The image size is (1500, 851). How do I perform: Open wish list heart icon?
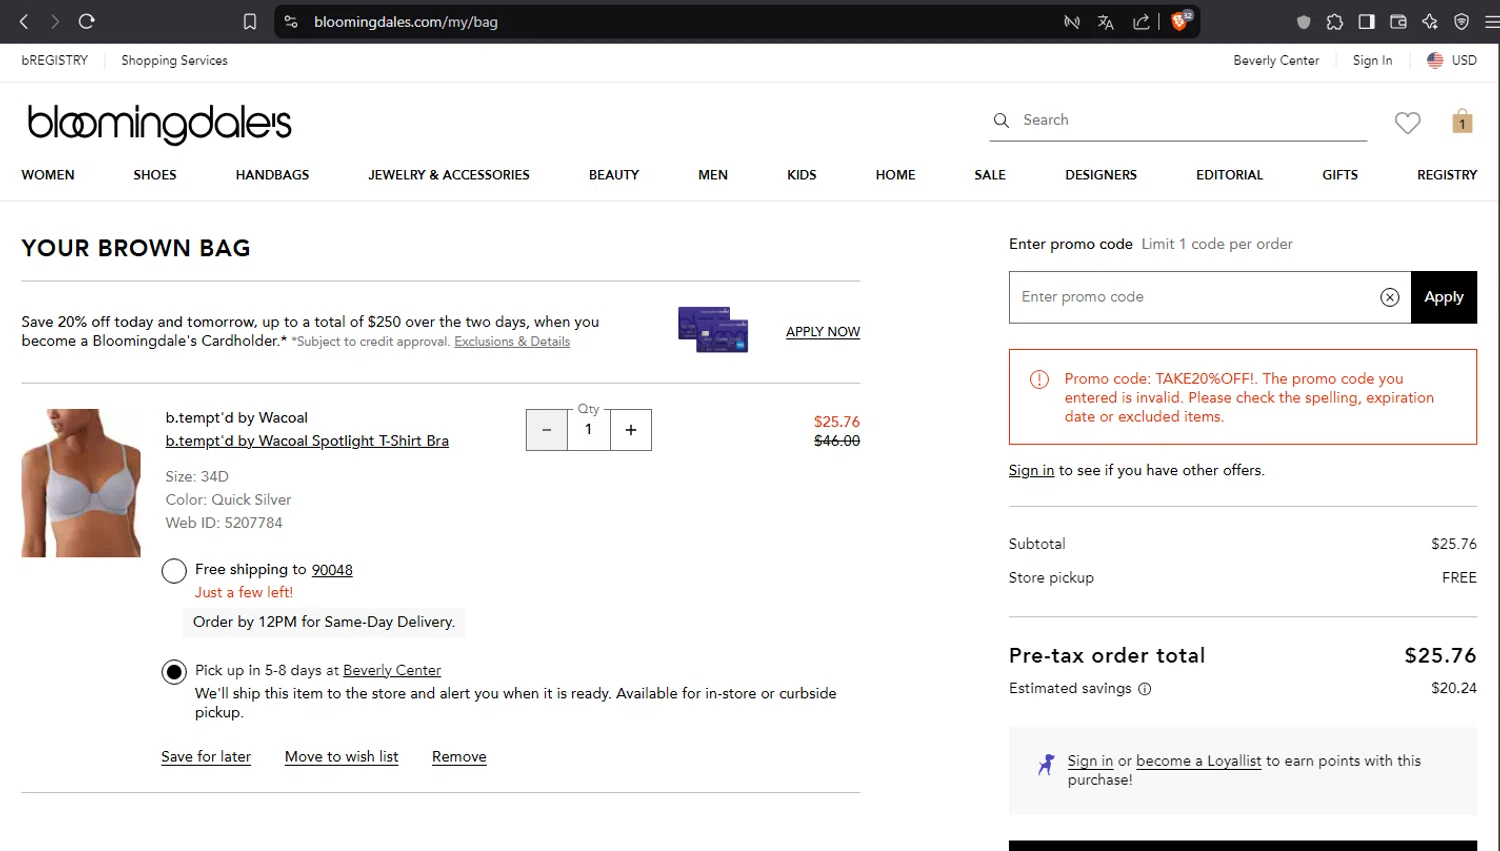1407,122
